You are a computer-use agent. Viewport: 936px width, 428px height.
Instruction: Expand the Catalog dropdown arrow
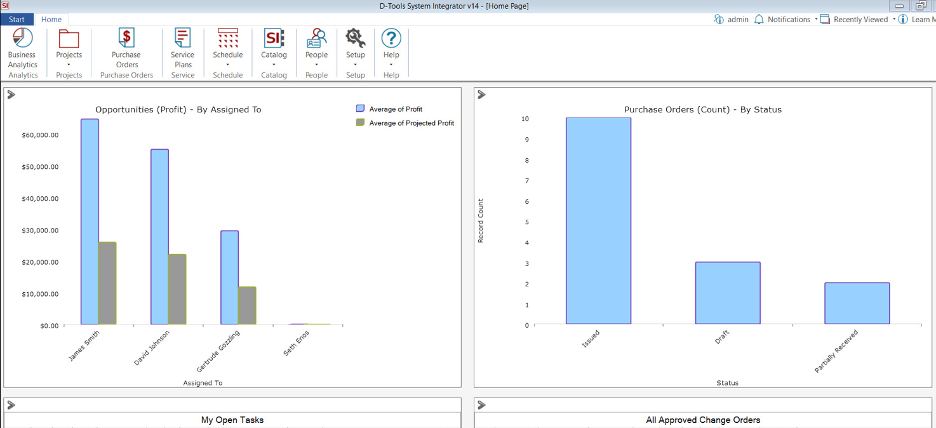(x=273, y=64)
